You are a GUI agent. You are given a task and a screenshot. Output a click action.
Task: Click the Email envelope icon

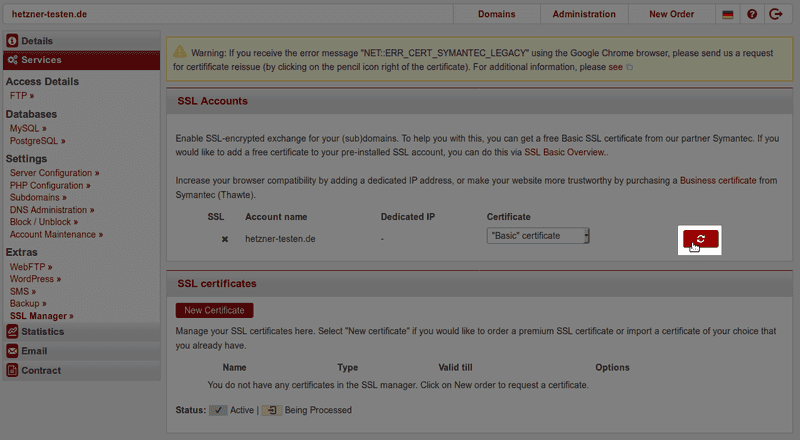12,351
